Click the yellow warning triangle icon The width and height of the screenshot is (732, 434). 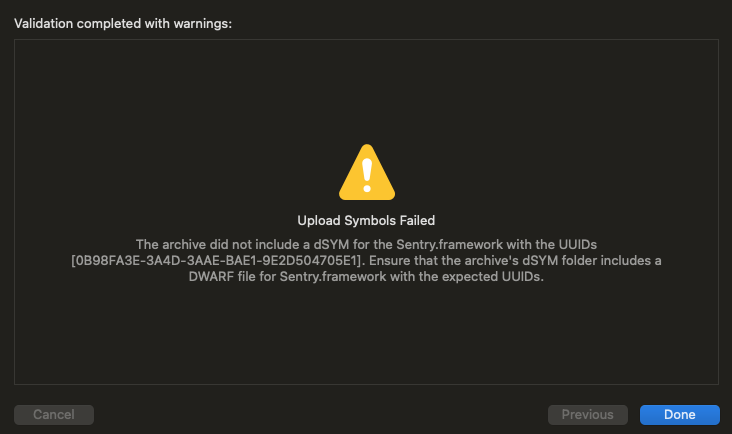tap(367, 172)
